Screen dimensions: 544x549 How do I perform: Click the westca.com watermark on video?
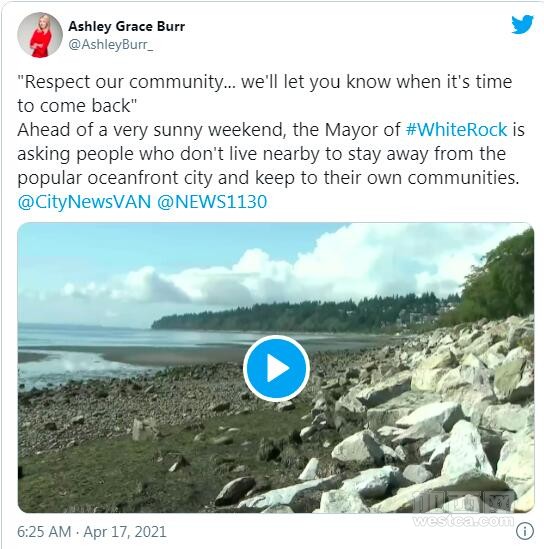(x=463, y=521)
